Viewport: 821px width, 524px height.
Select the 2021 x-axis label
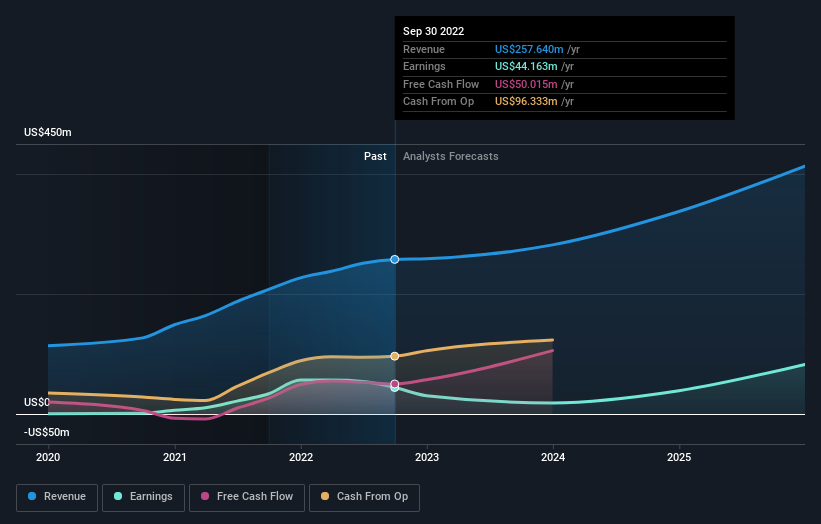click(174, 458)
